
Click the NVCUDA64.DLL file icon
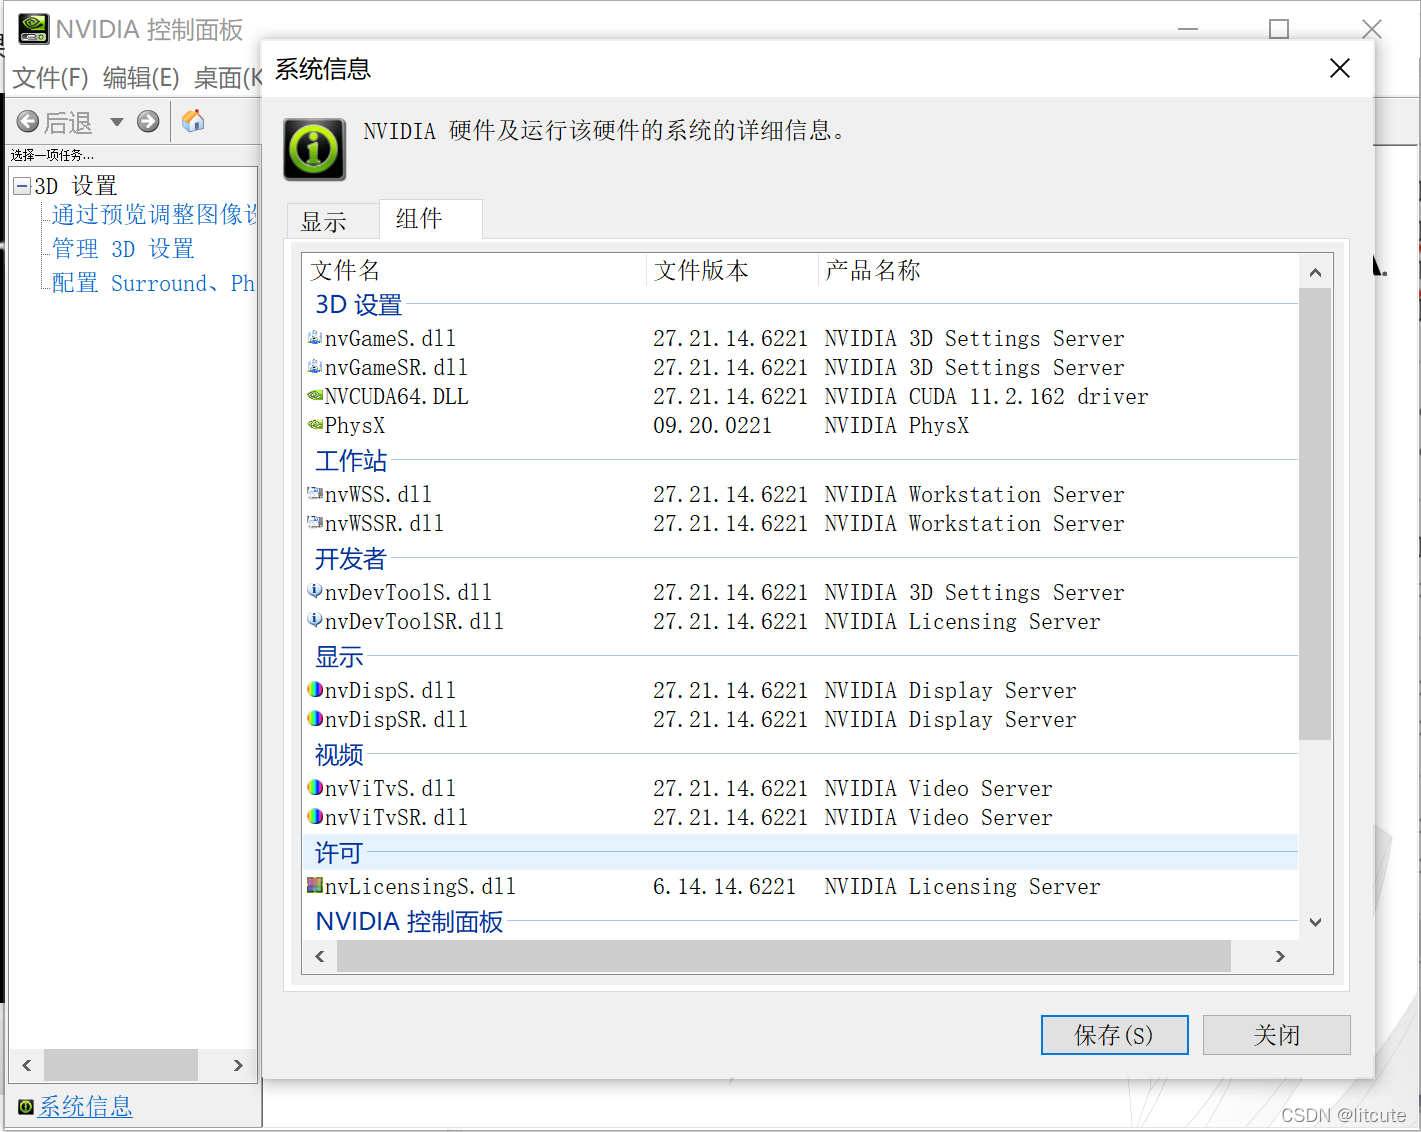coord(315,396)
